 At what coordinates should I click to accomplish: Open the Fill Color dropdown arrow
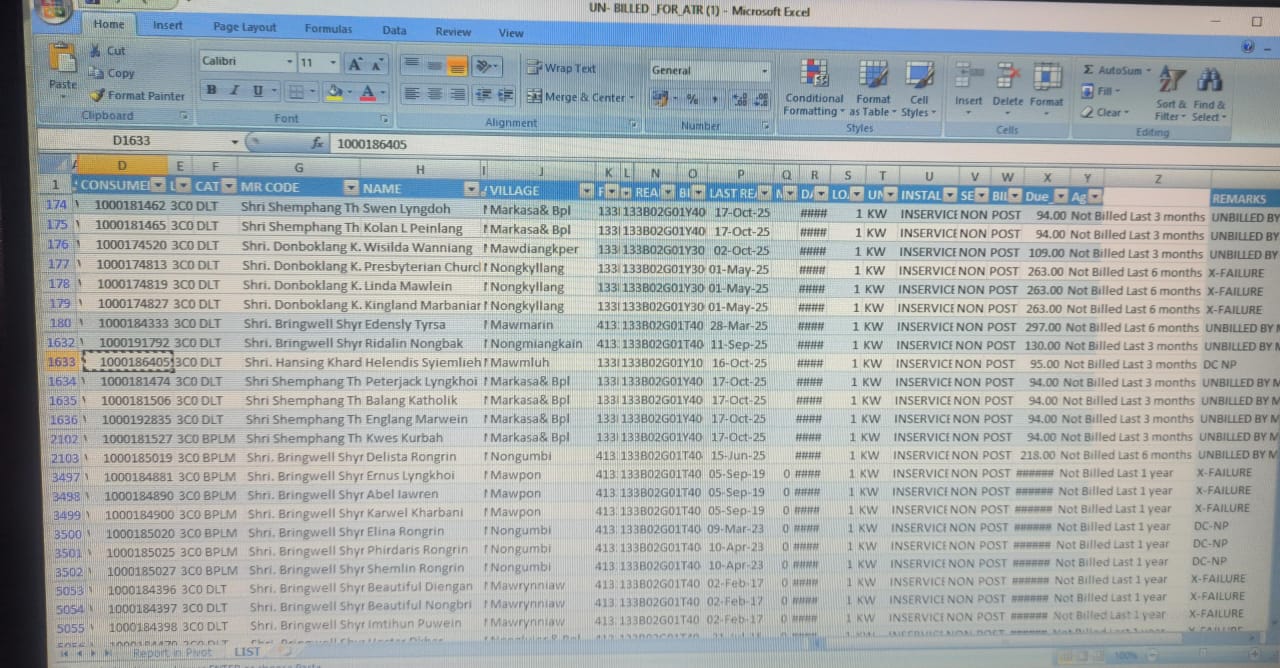[350, 92]
